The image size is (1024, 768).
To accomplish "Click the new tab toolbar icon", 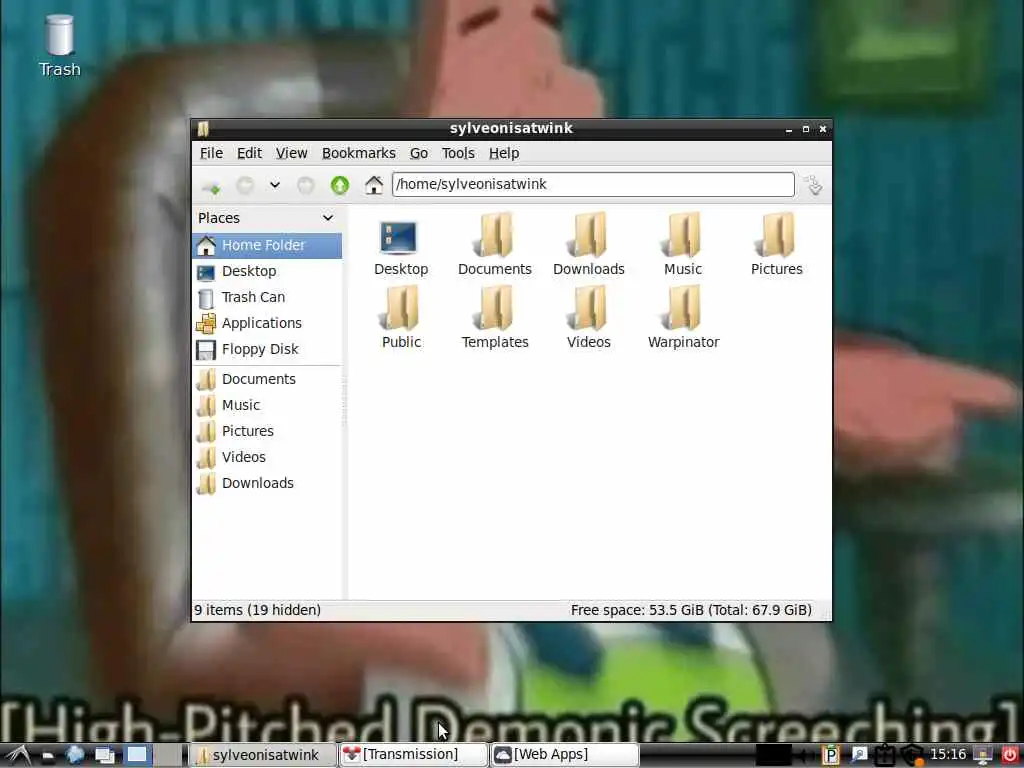I will pyautogui.click(x=211, y=187).
